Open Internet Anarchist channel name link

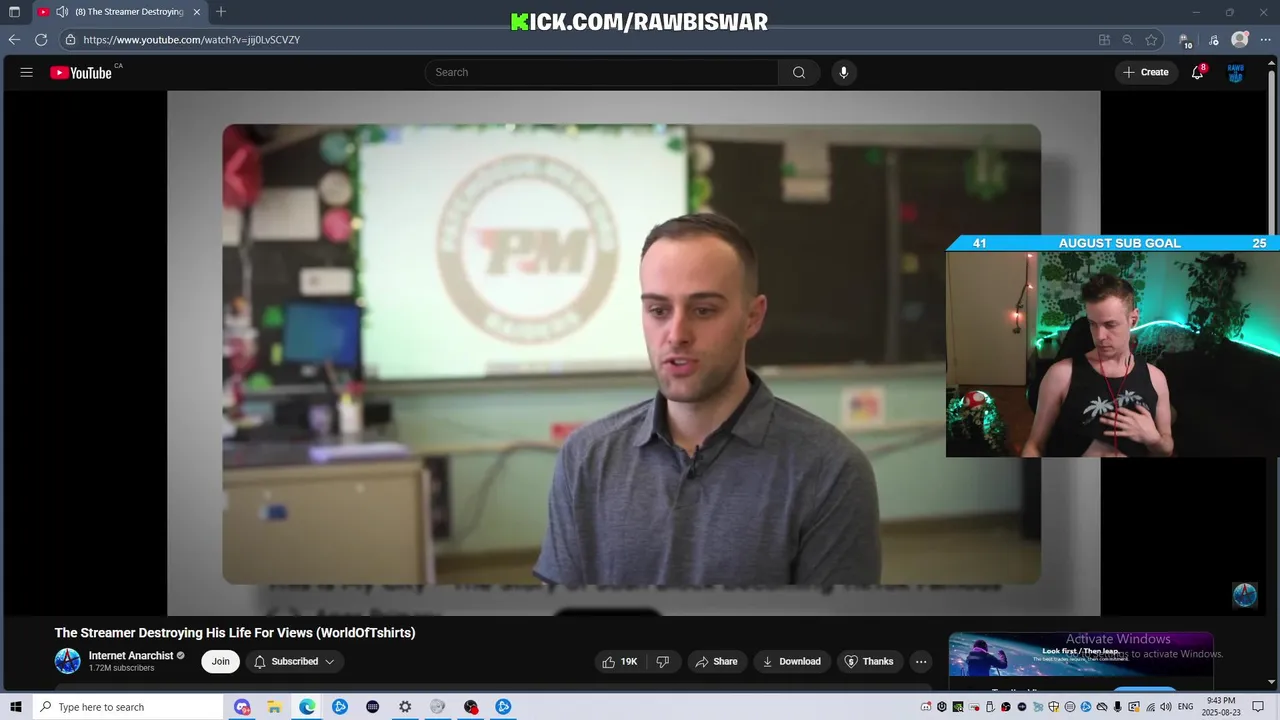[131, 656]
